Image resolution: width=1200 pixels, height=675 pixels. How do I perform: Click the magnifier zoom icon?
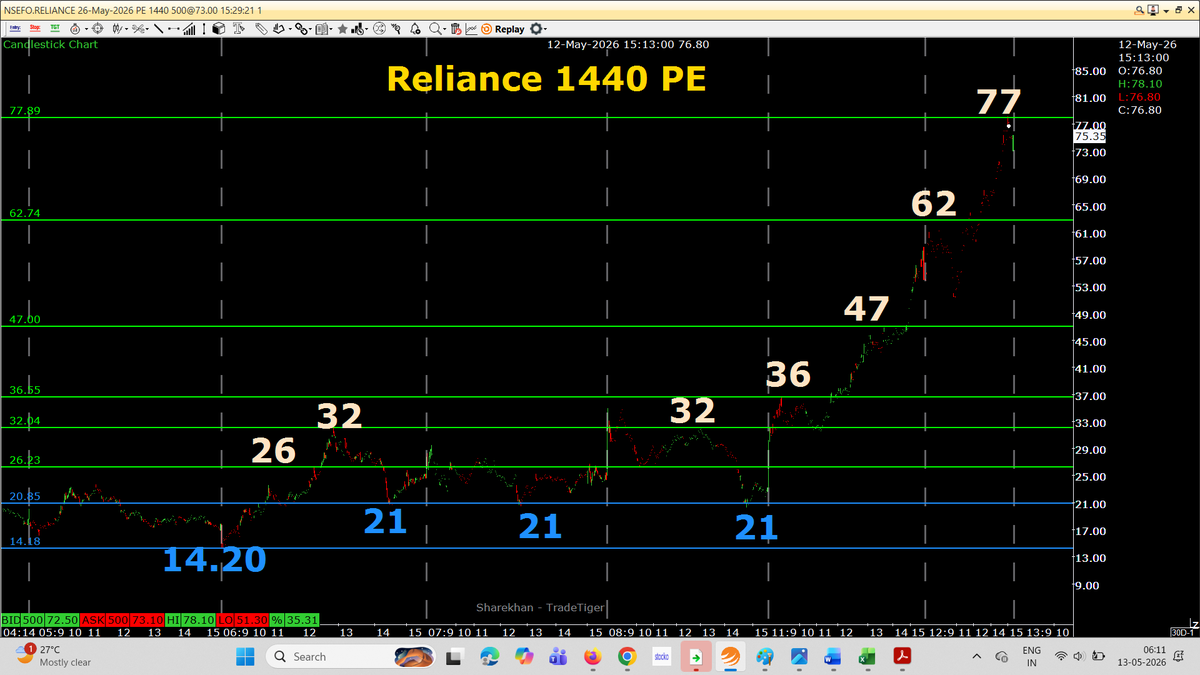pos(435,29)
